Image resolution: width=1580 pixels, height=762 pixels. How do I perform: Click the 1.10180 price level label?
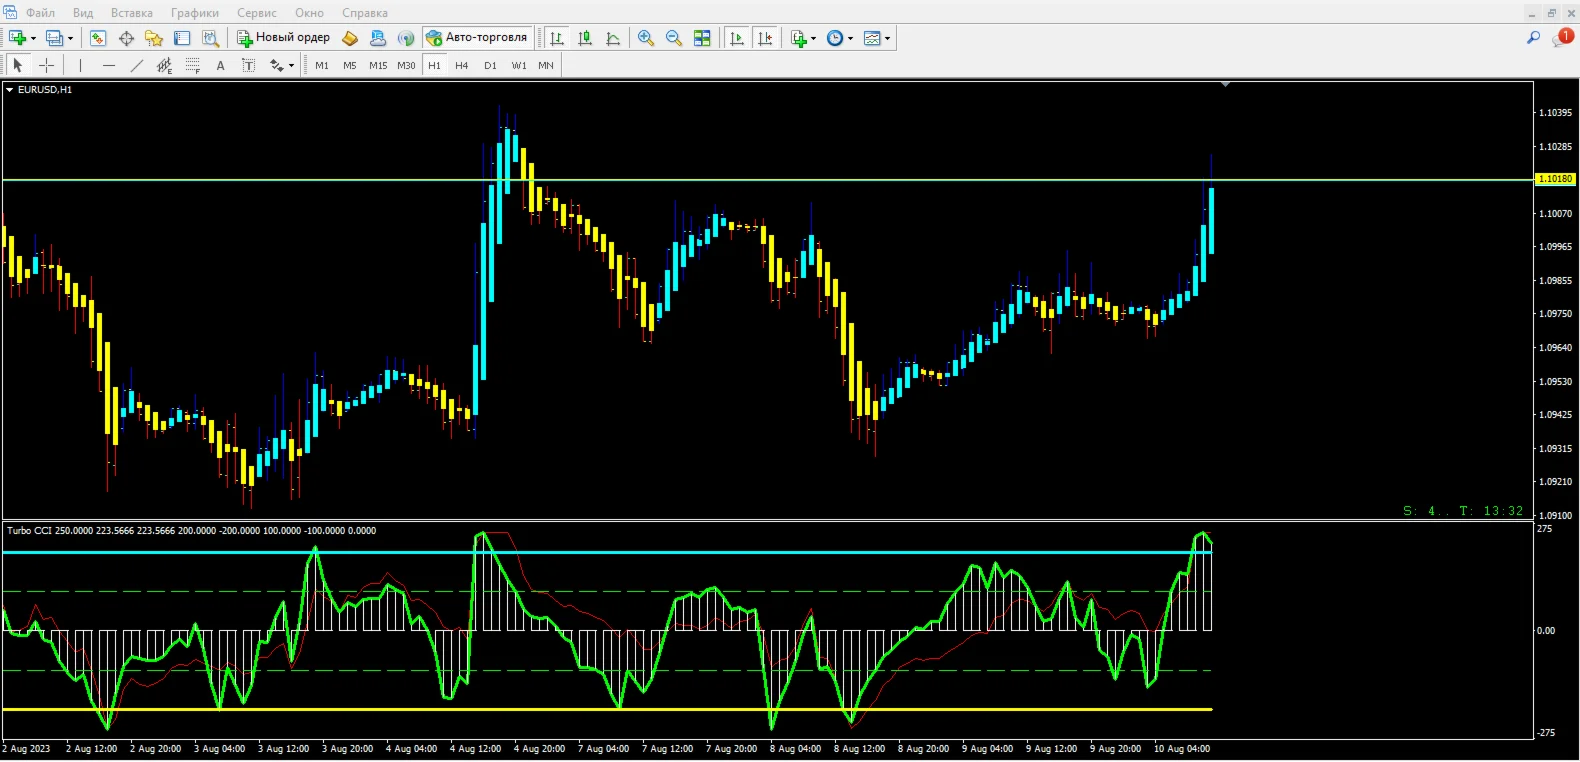click(x=1555, y=179)
